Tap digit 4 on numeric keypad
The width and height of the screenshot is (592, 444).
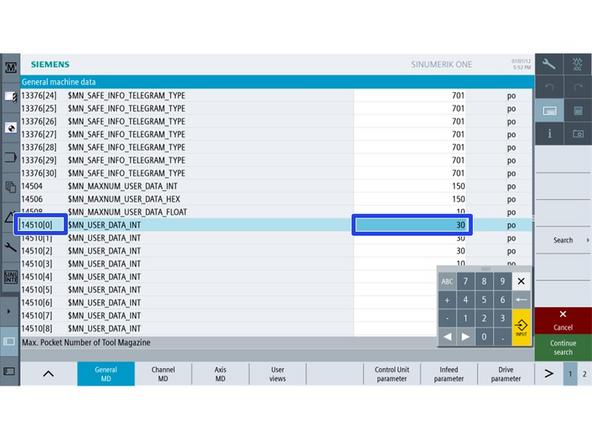[x=466, y=300]
